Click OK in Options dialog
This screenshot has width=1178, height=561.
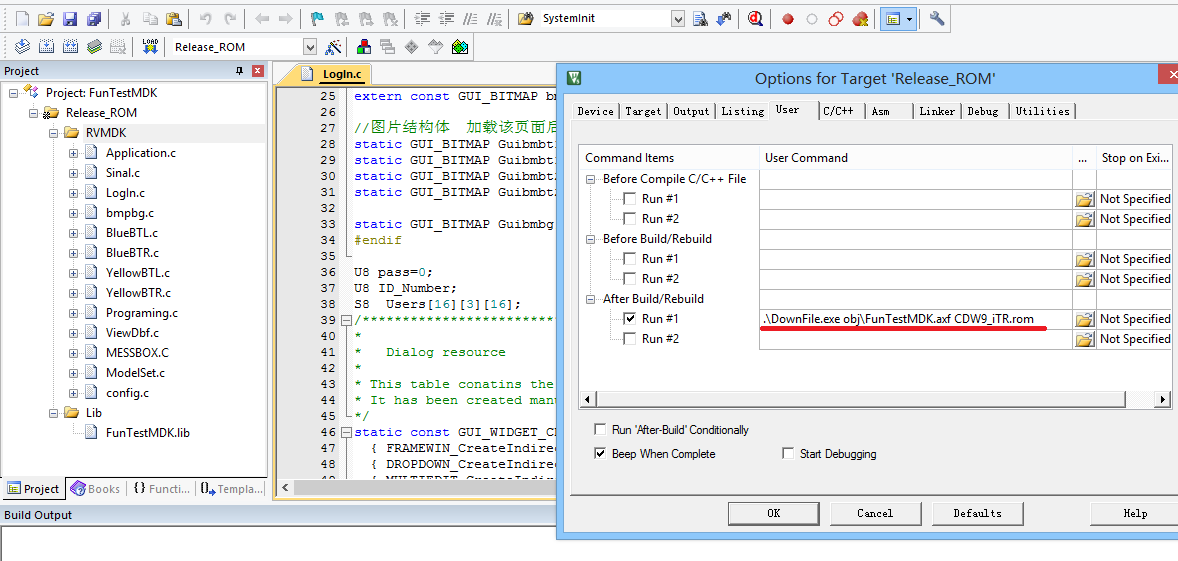click(x=774, y=514)
